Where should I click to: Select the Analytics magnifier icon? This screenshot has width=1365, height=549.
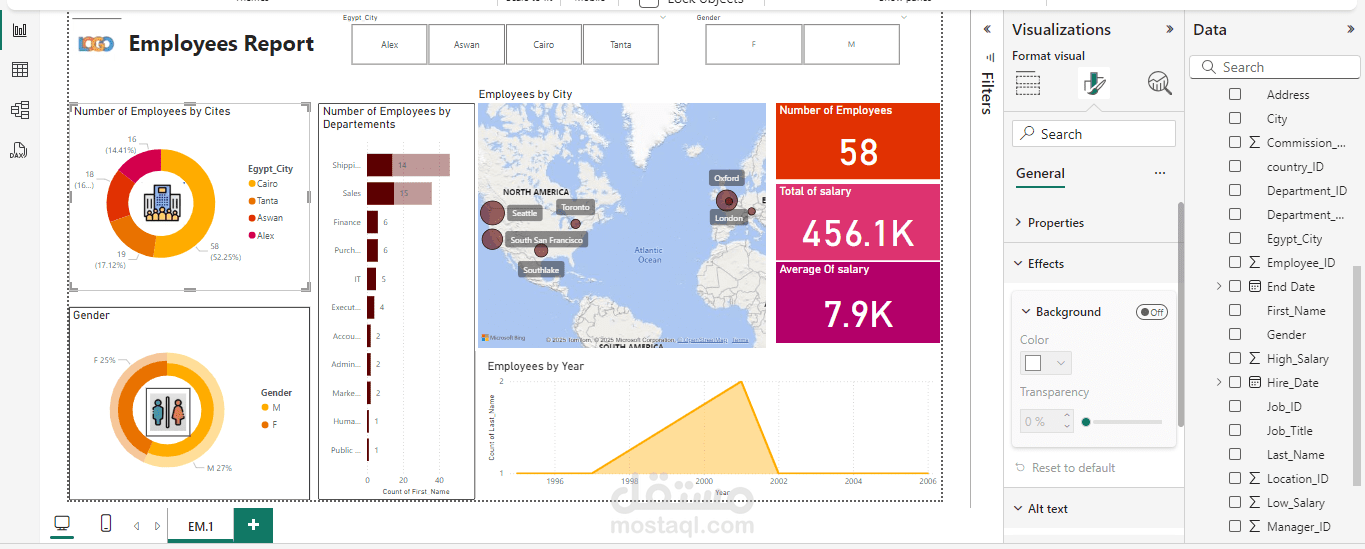[x=1160, y=83]
